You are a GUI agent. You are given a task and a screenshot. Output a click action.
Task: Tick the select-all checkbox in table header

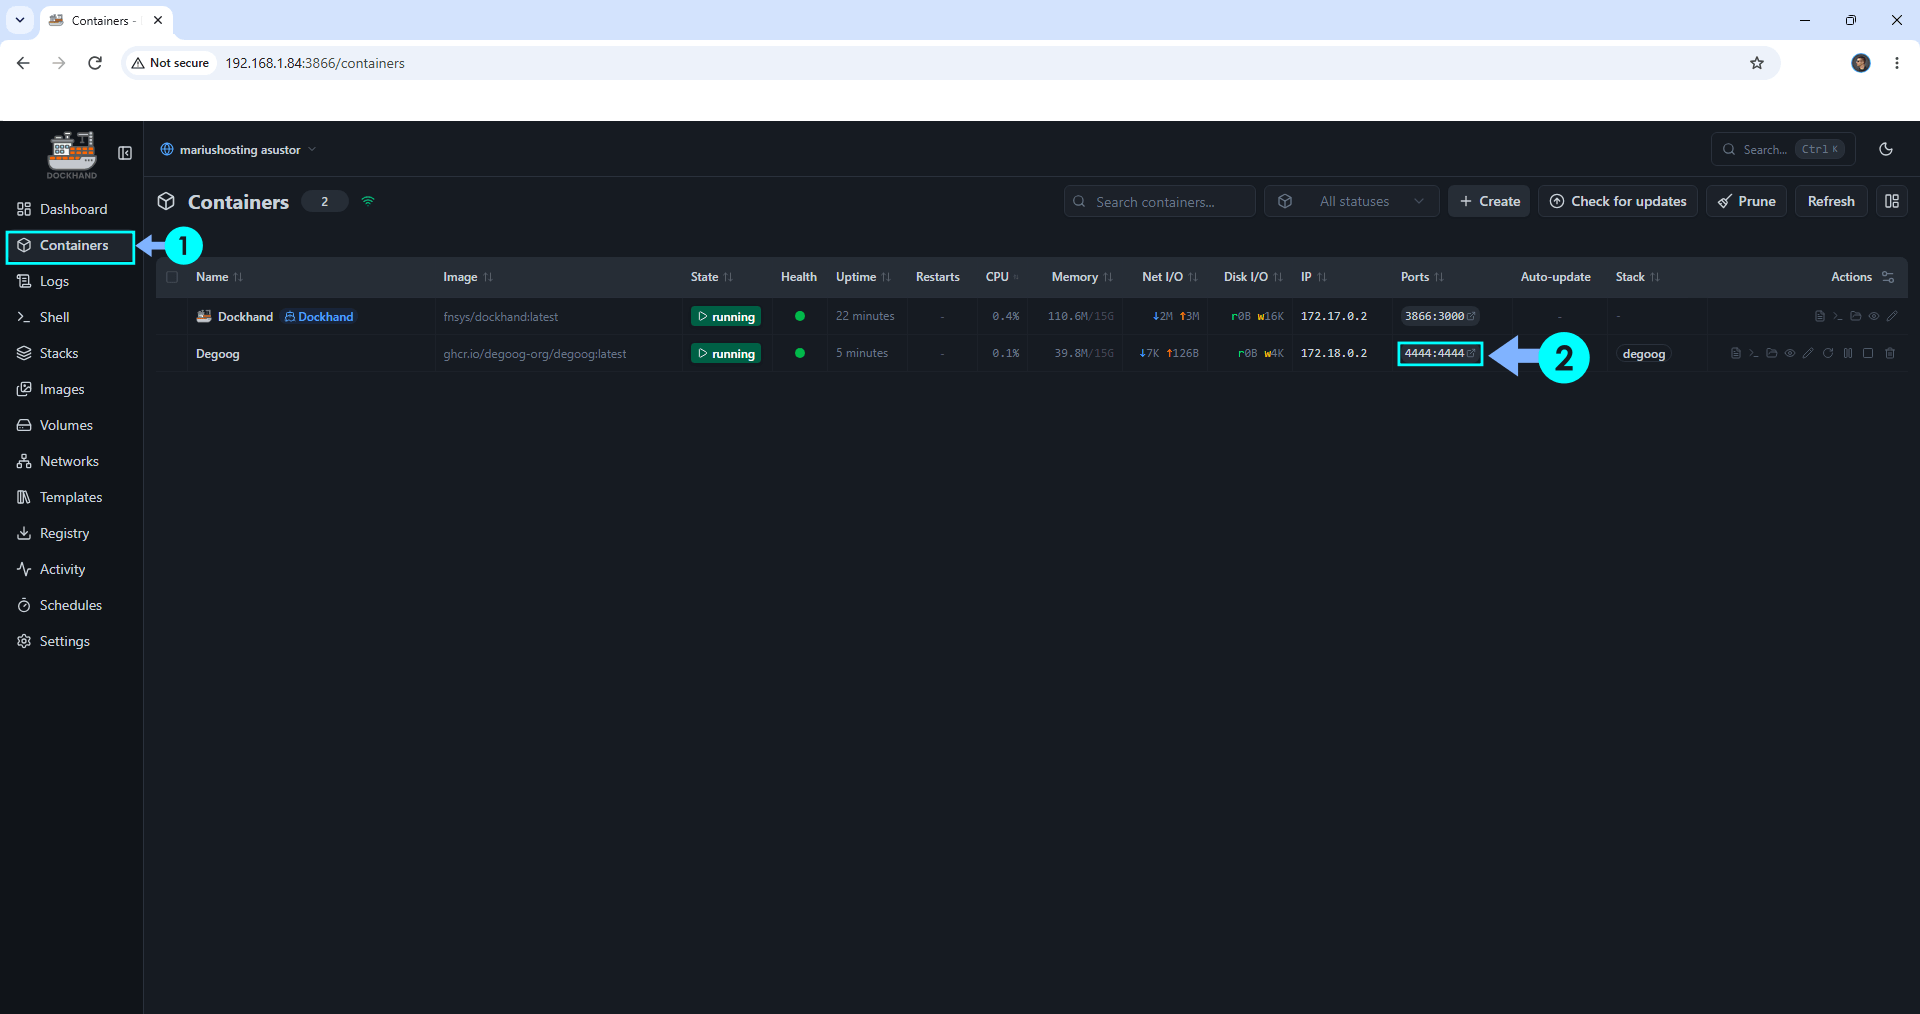(172, 277)
